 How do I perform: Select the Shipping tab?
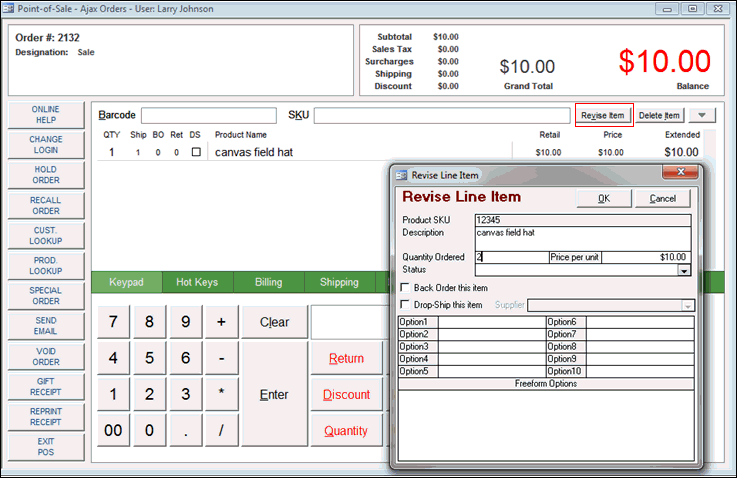pos(339,282)
